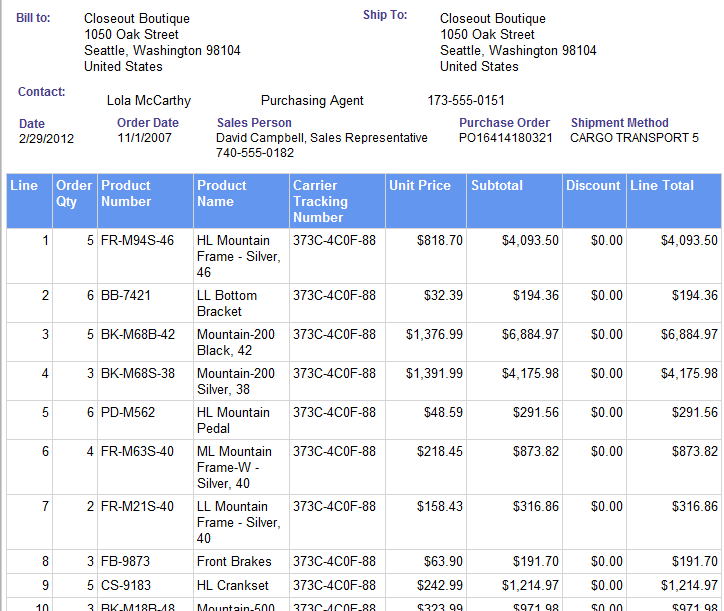
Task: Click contact name Lola McCarthy
Action: [149, 101]
